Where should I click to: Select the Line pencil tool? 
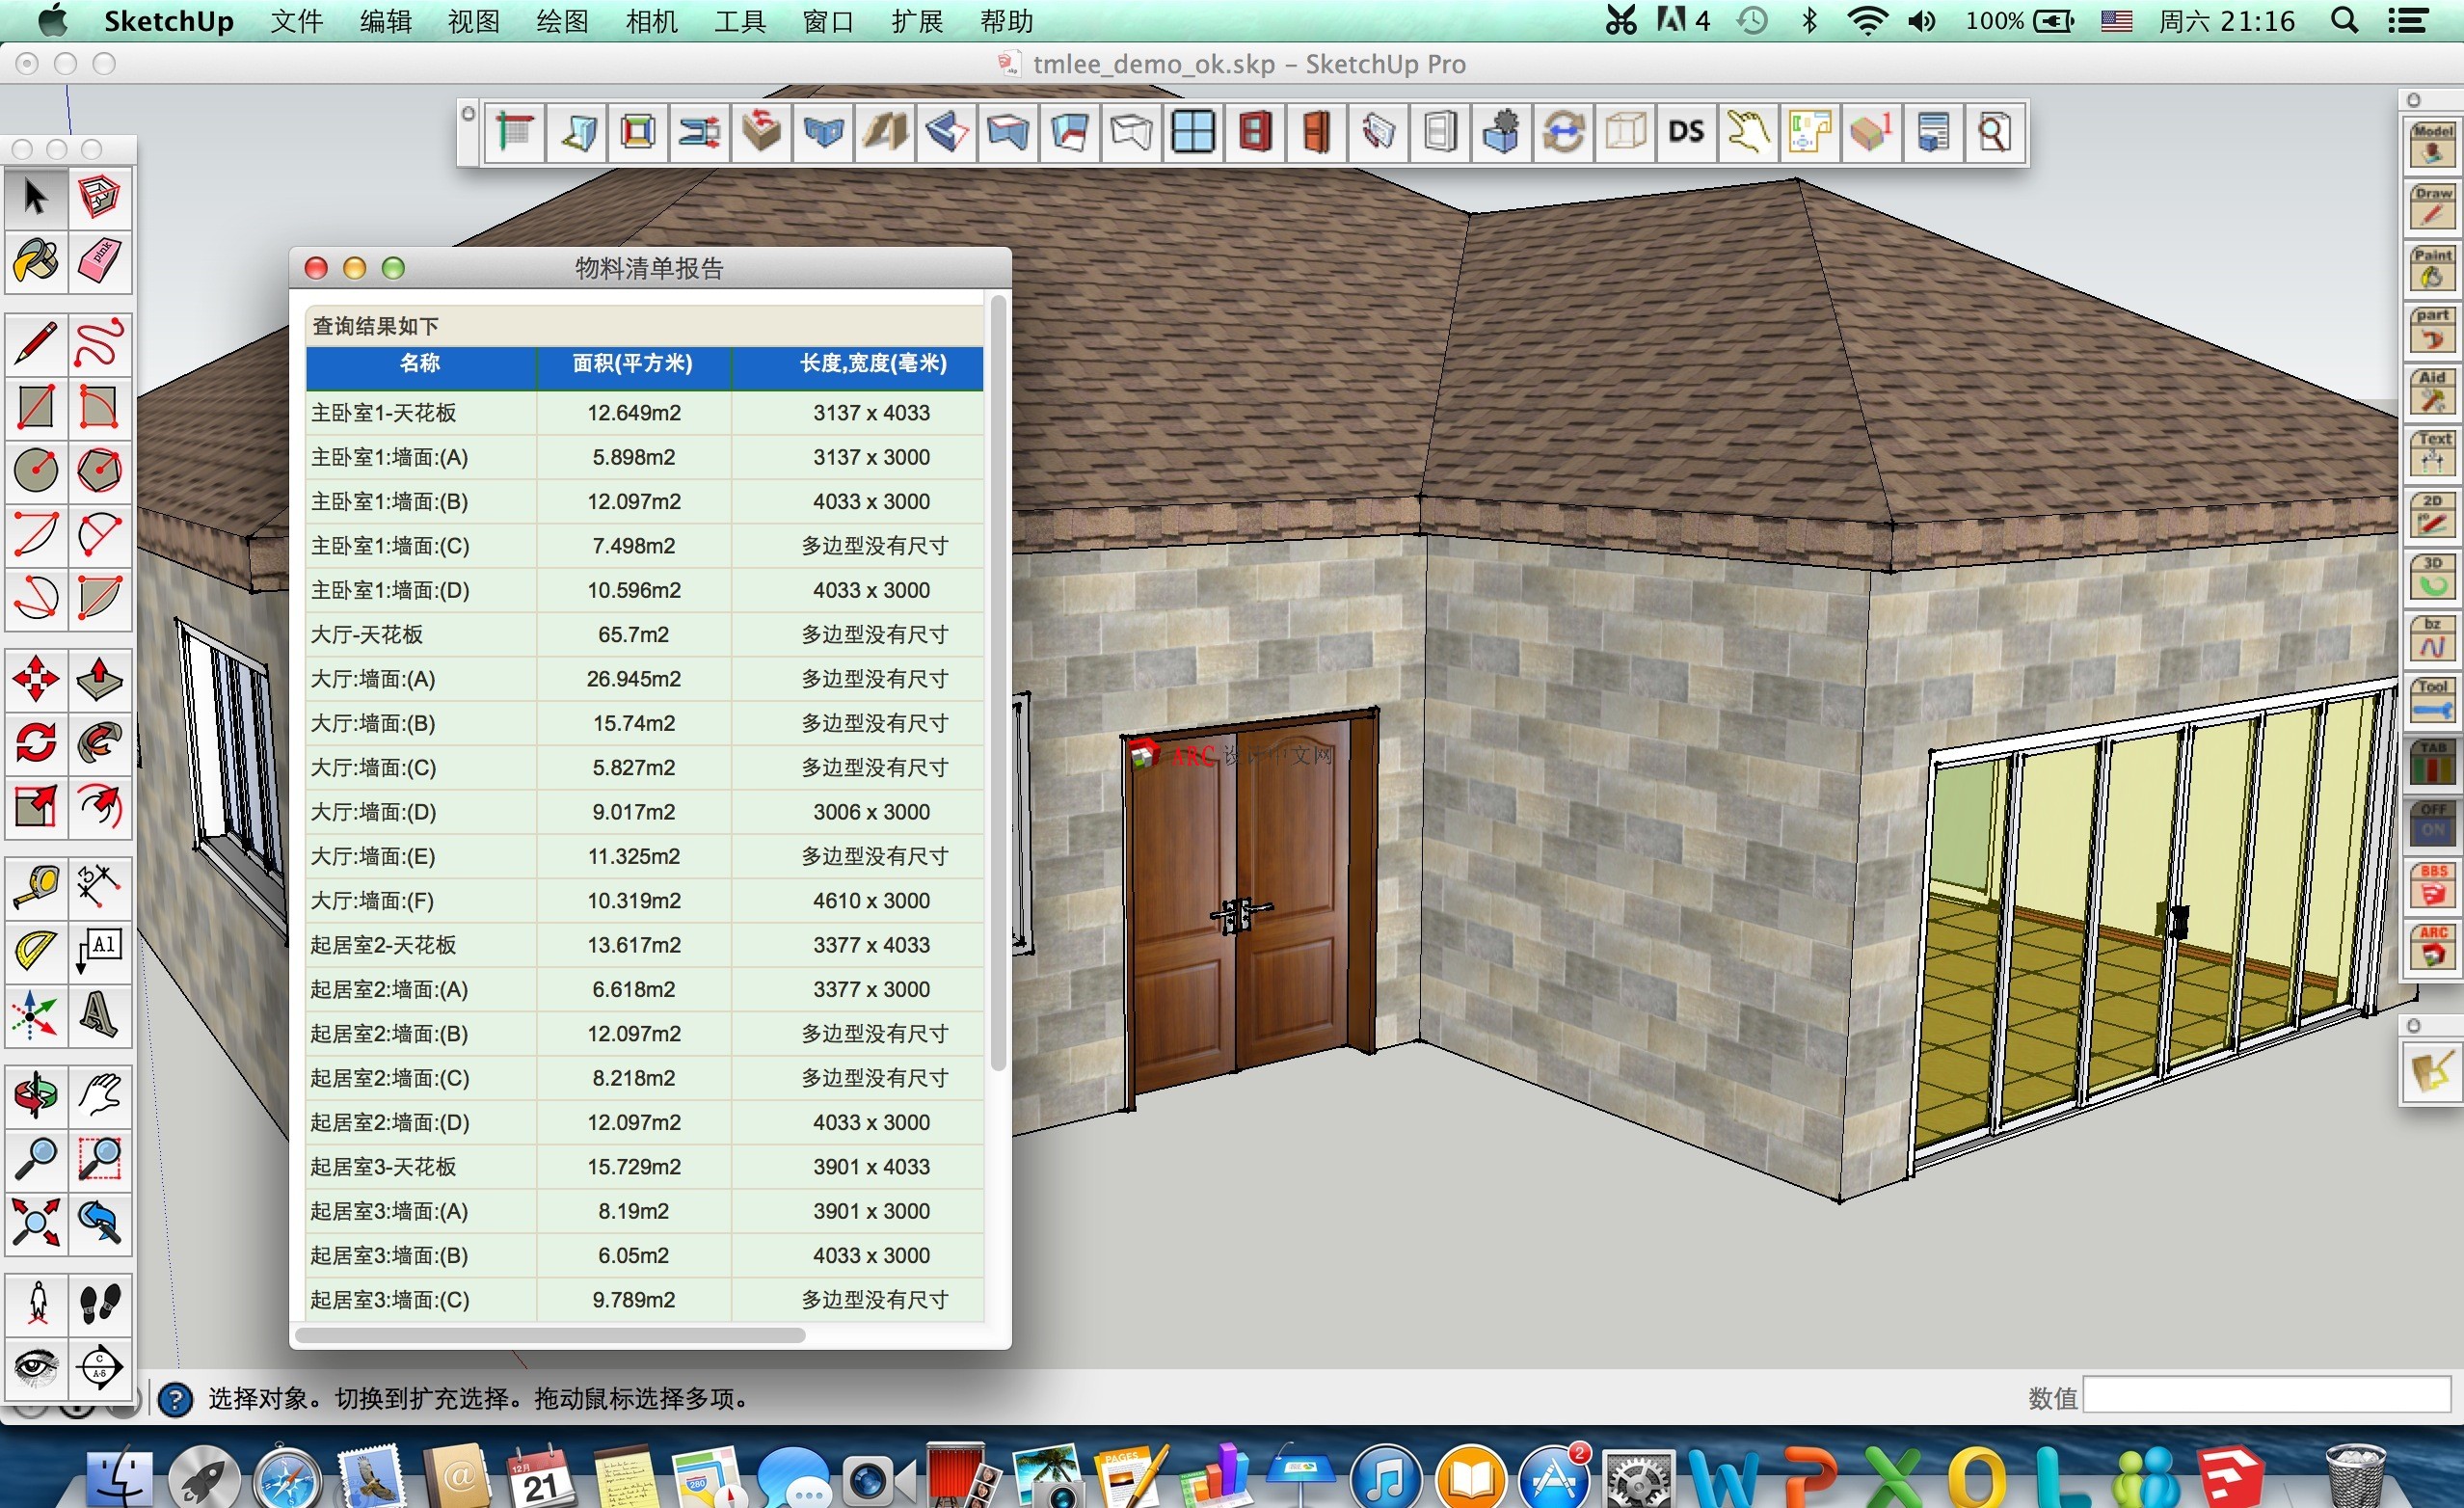pos(36,344)
